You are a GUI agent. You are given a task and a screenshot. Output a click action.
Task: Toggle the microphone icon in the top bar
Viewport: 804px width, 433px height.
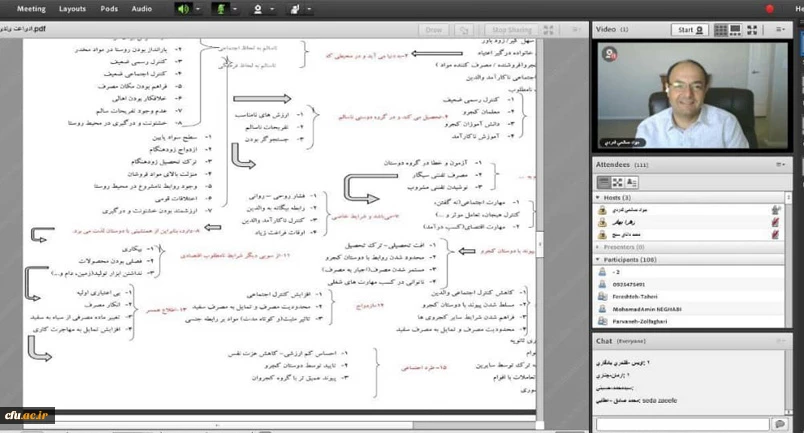(x=220, y=8)
